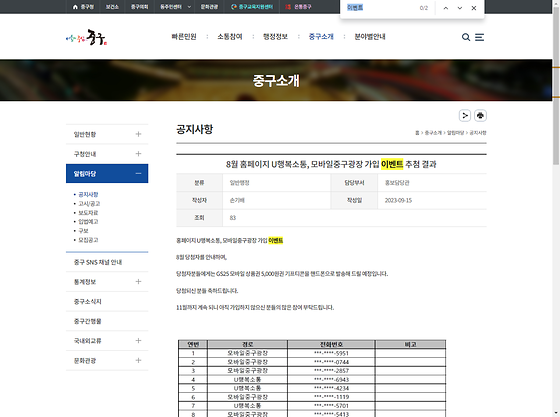Click the view count 83 value

(233, 218)
